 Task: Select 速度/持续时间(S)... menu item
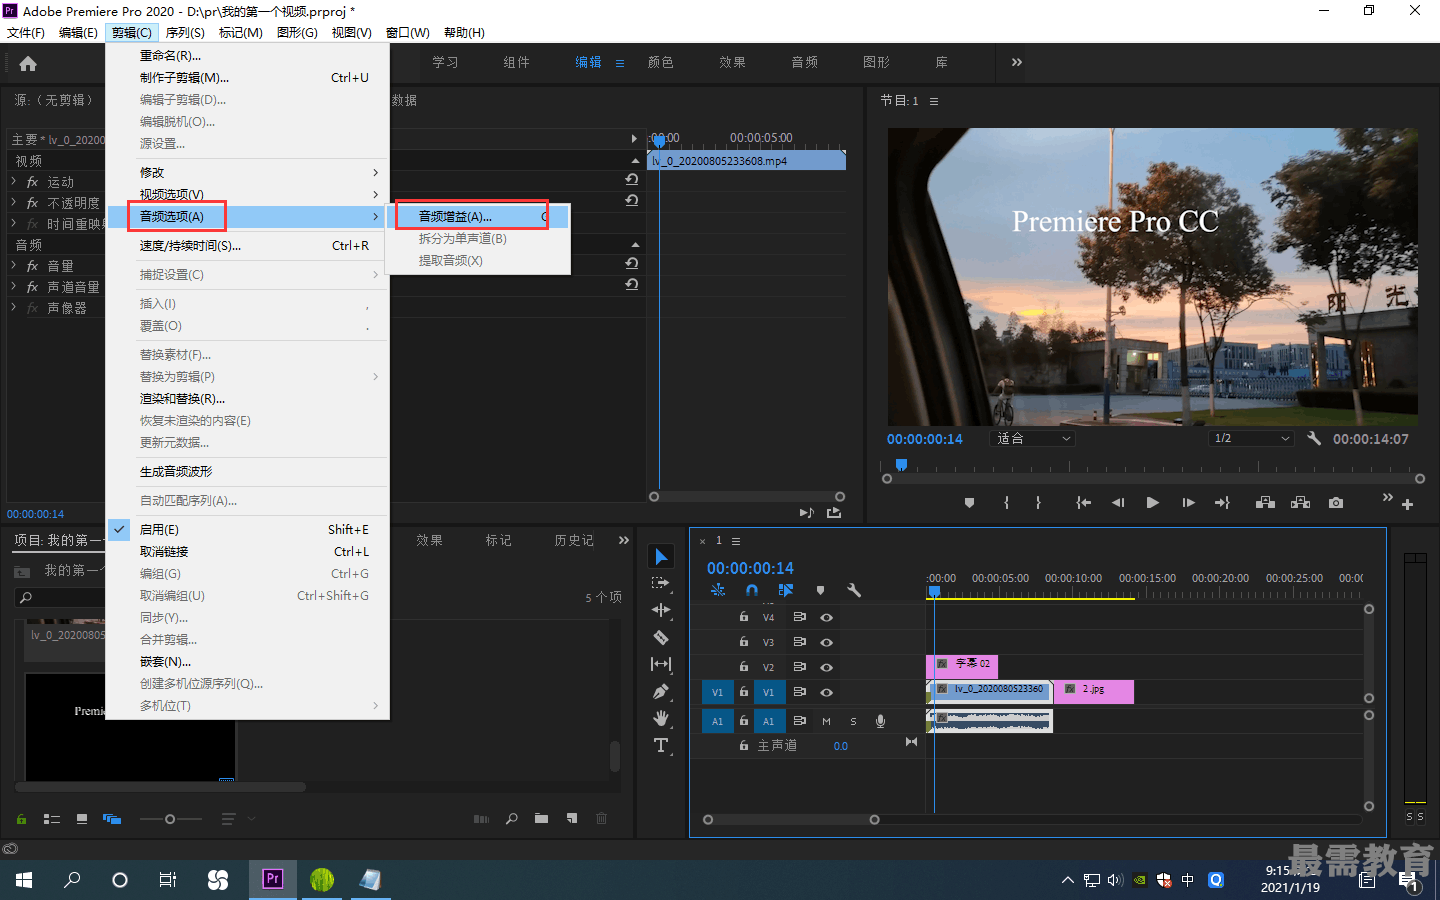(x=247, y=245)
